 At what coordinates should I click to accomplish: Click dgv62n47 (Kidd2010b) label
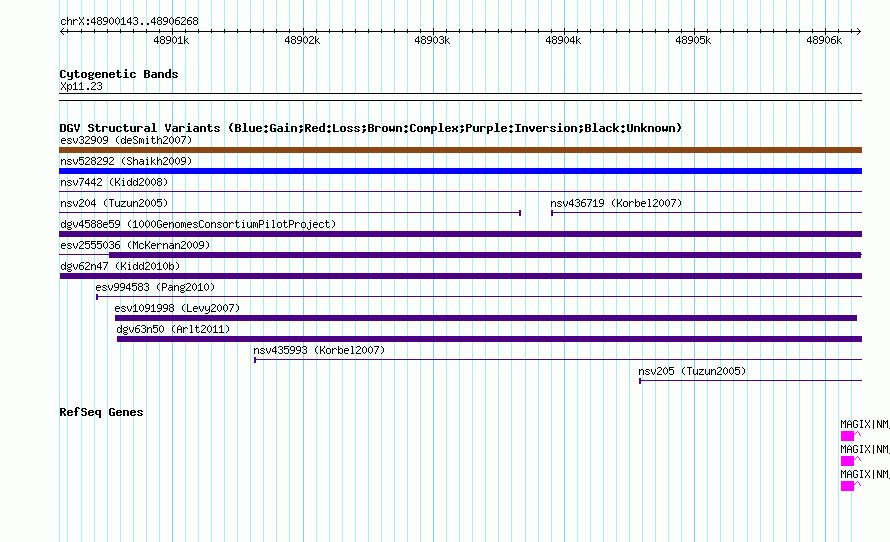pos(120,266)
